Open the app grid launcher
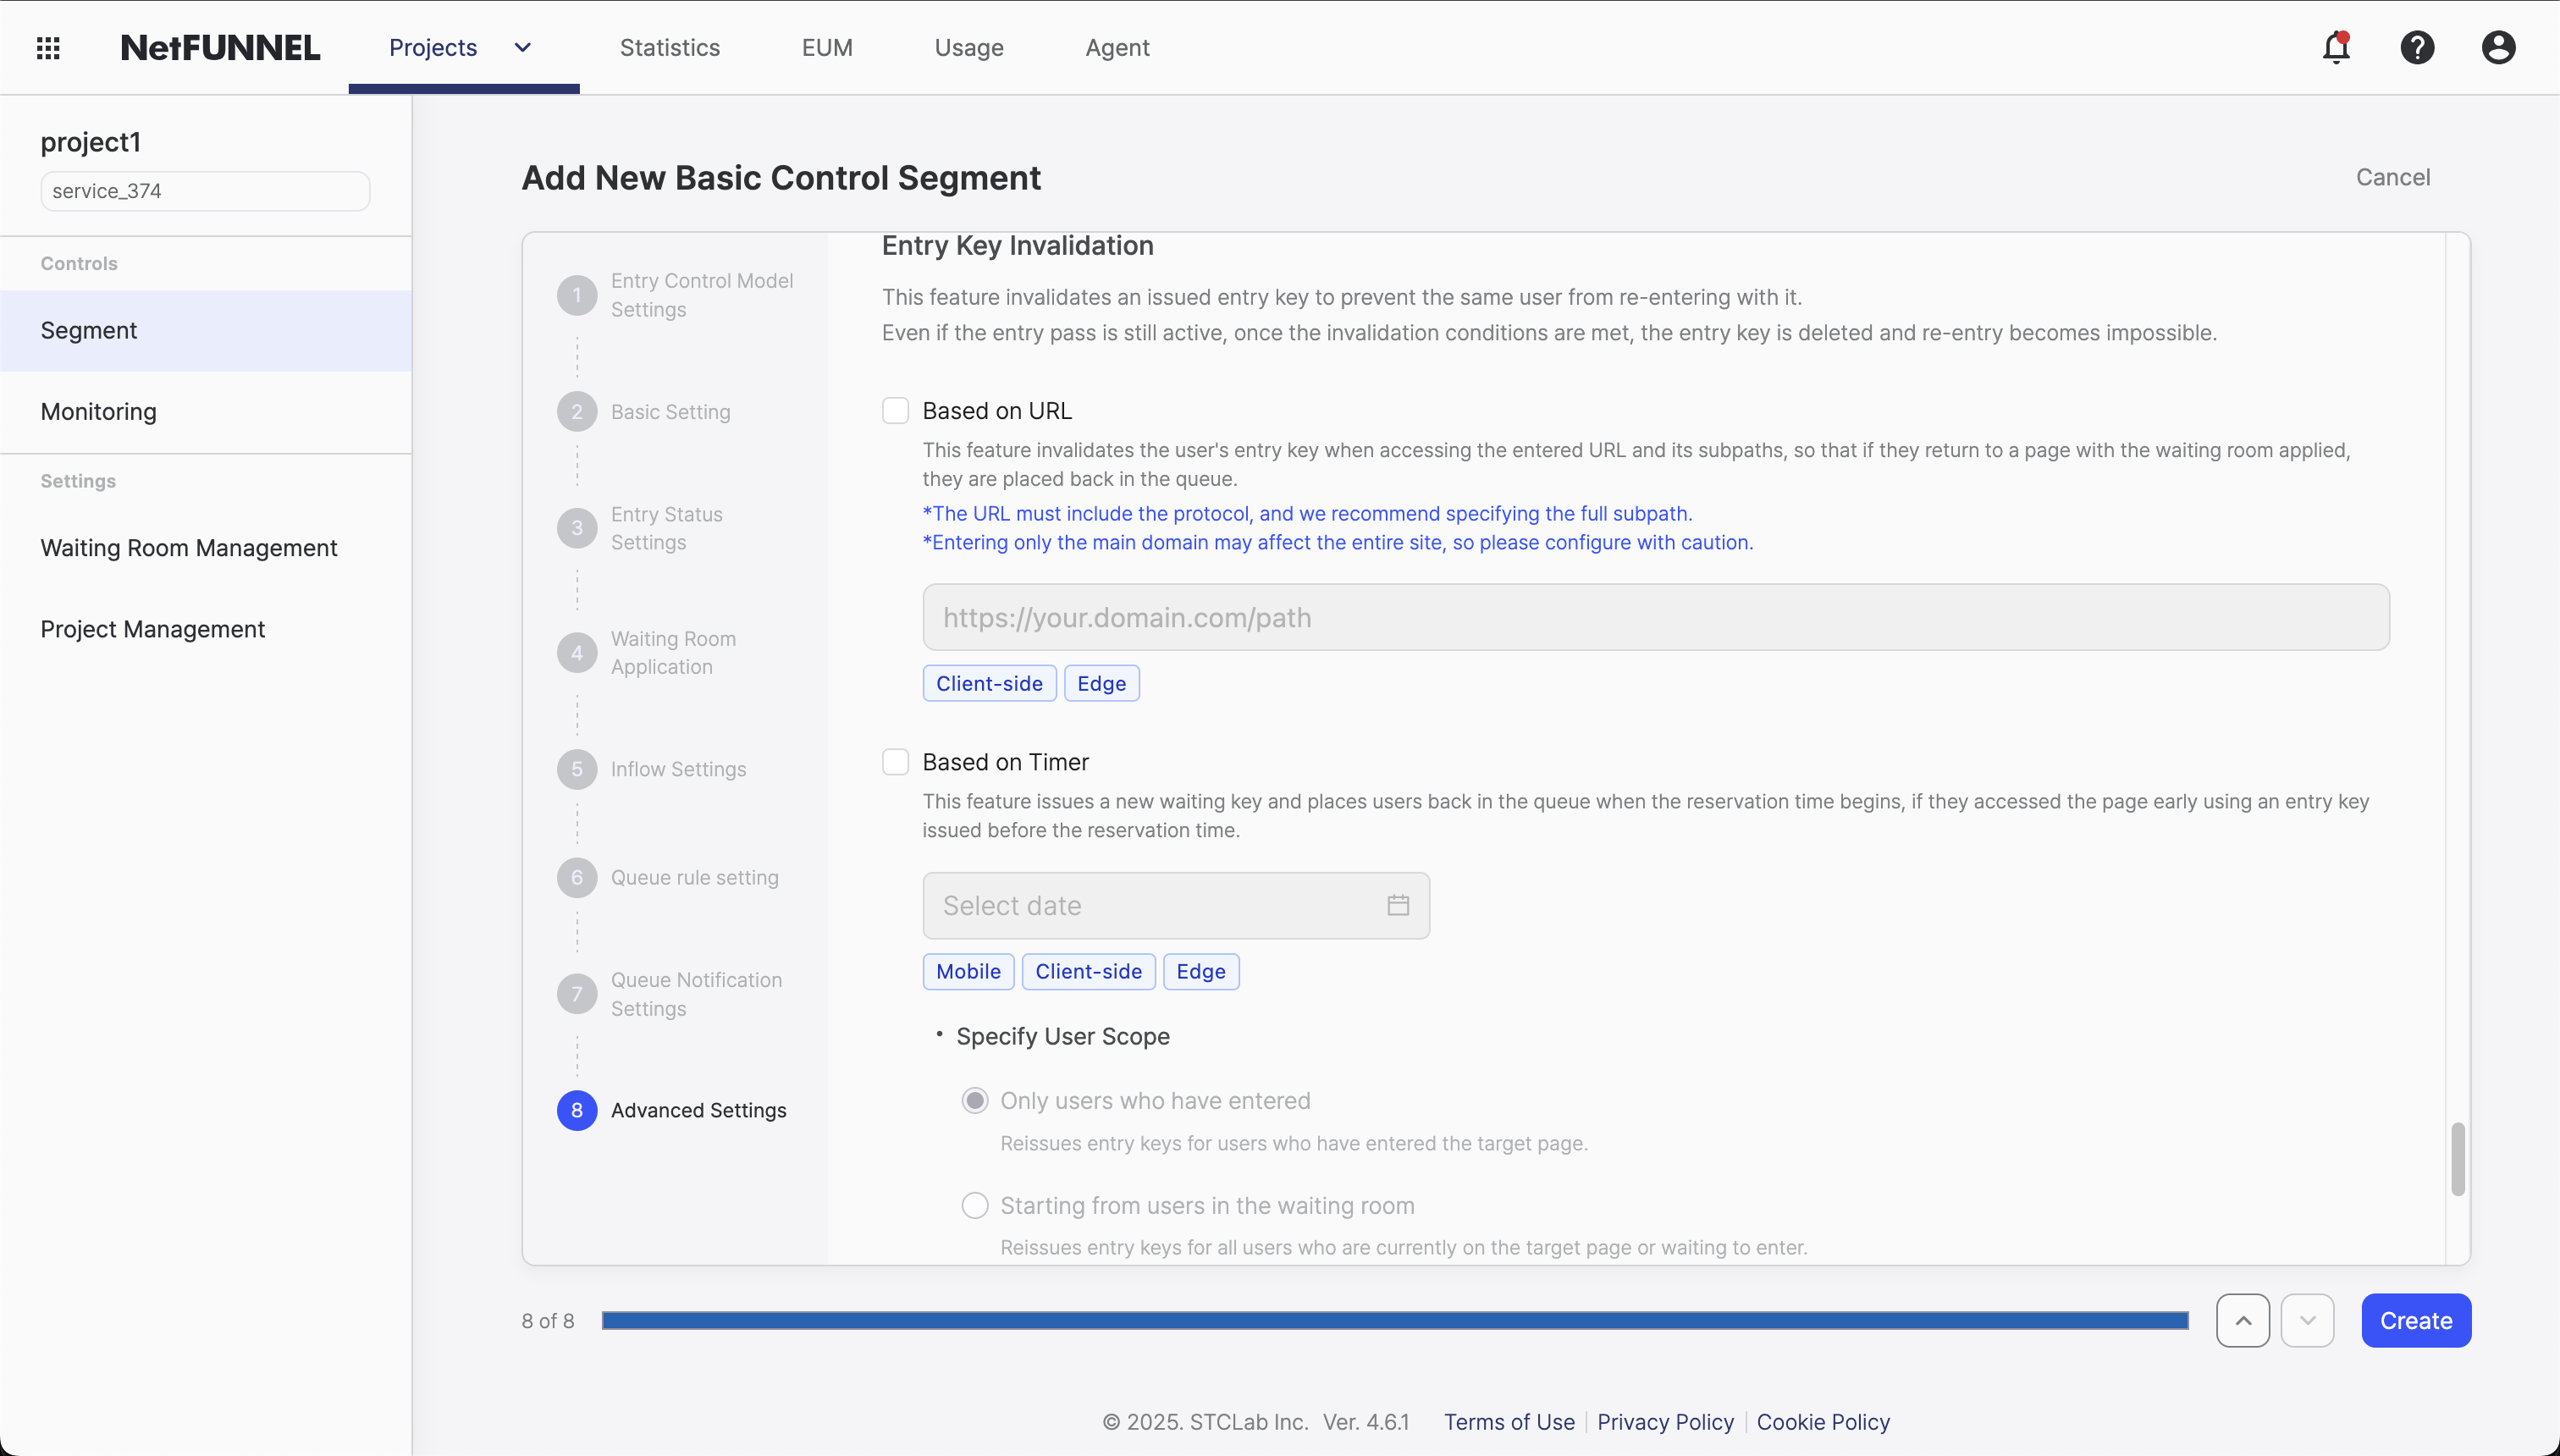Viewport: 2560px width, 1456px height. point(48,47)
